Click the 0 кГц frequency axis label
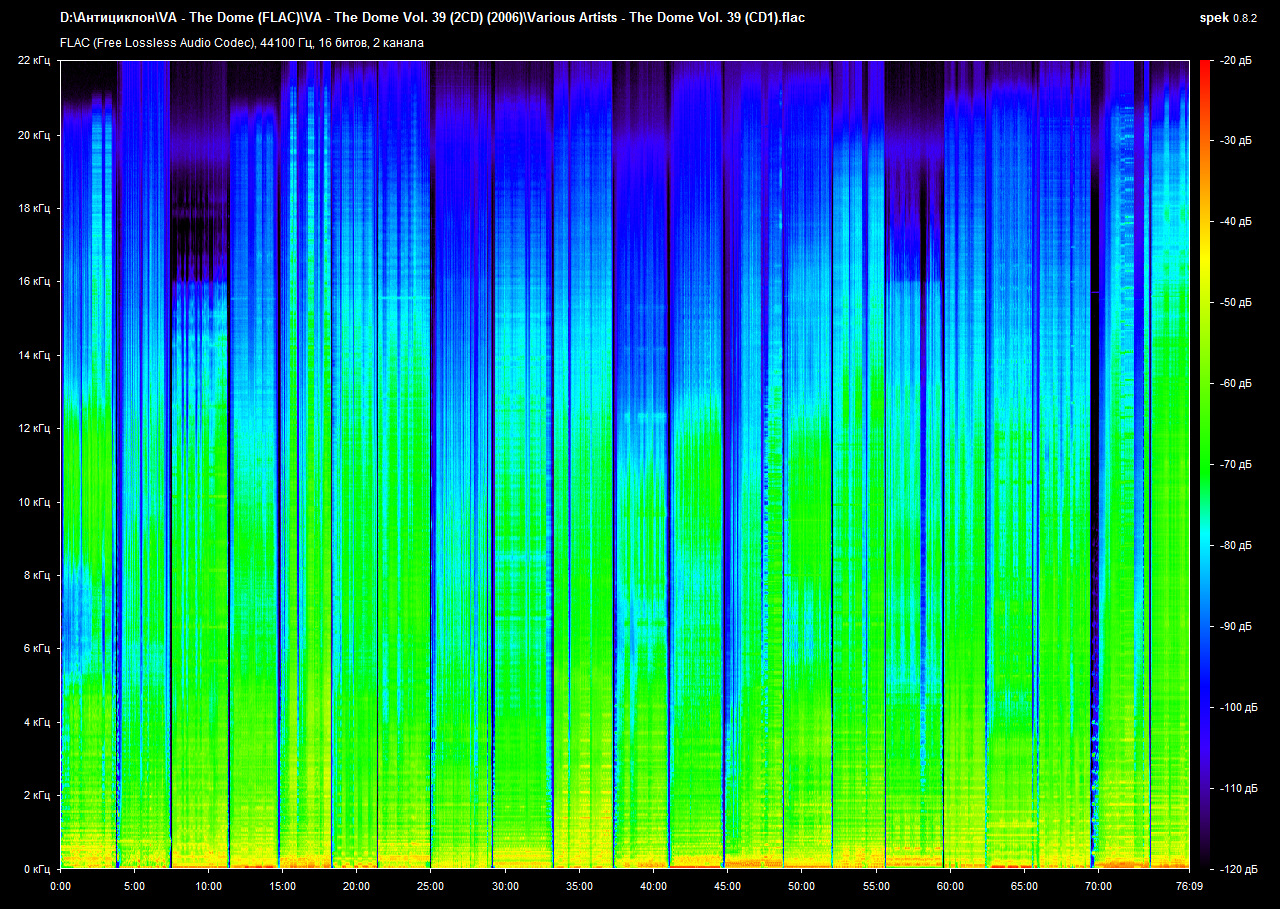Image resolution: width=1280 pixels, height=909 pixels. point(37,869)
